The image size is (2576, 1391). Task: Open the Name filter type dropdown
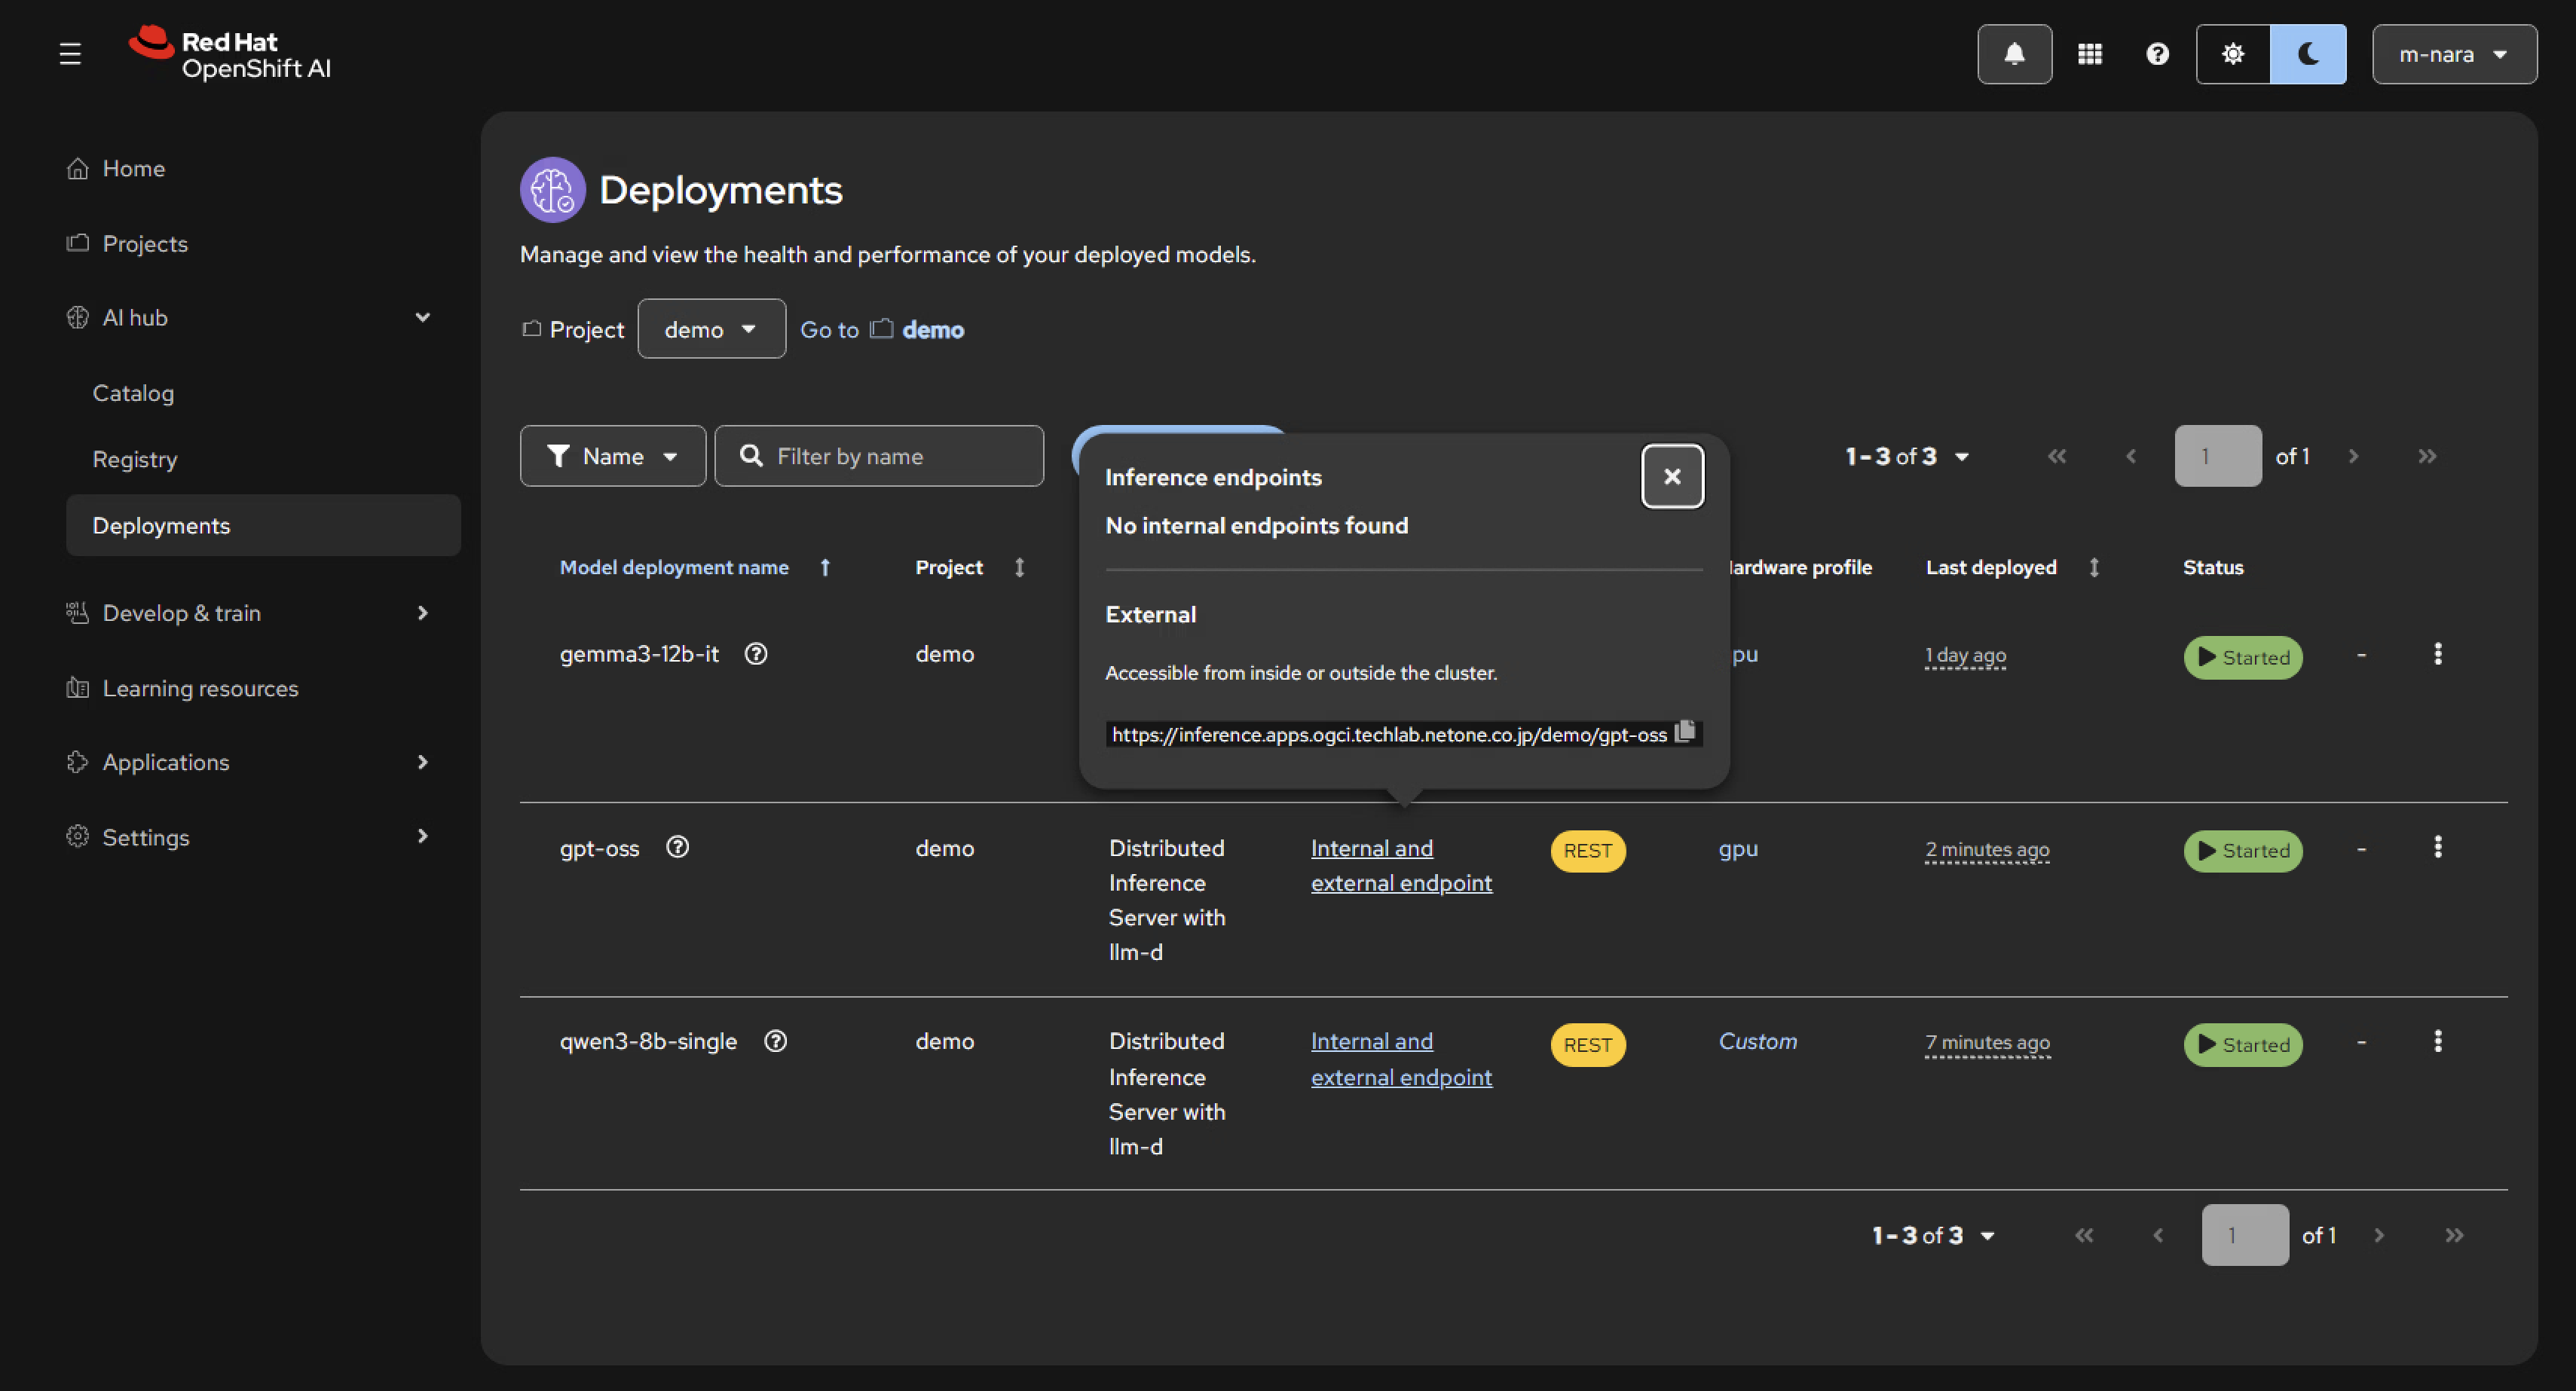pyautogui.click(x=612, y=456)
